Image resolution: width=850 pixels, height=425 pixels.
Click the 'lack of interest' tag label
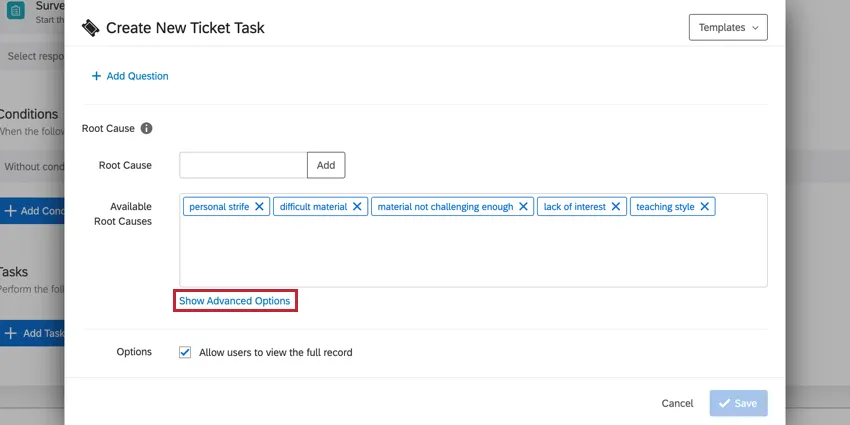pyautogui.click(x=574, y=207)
